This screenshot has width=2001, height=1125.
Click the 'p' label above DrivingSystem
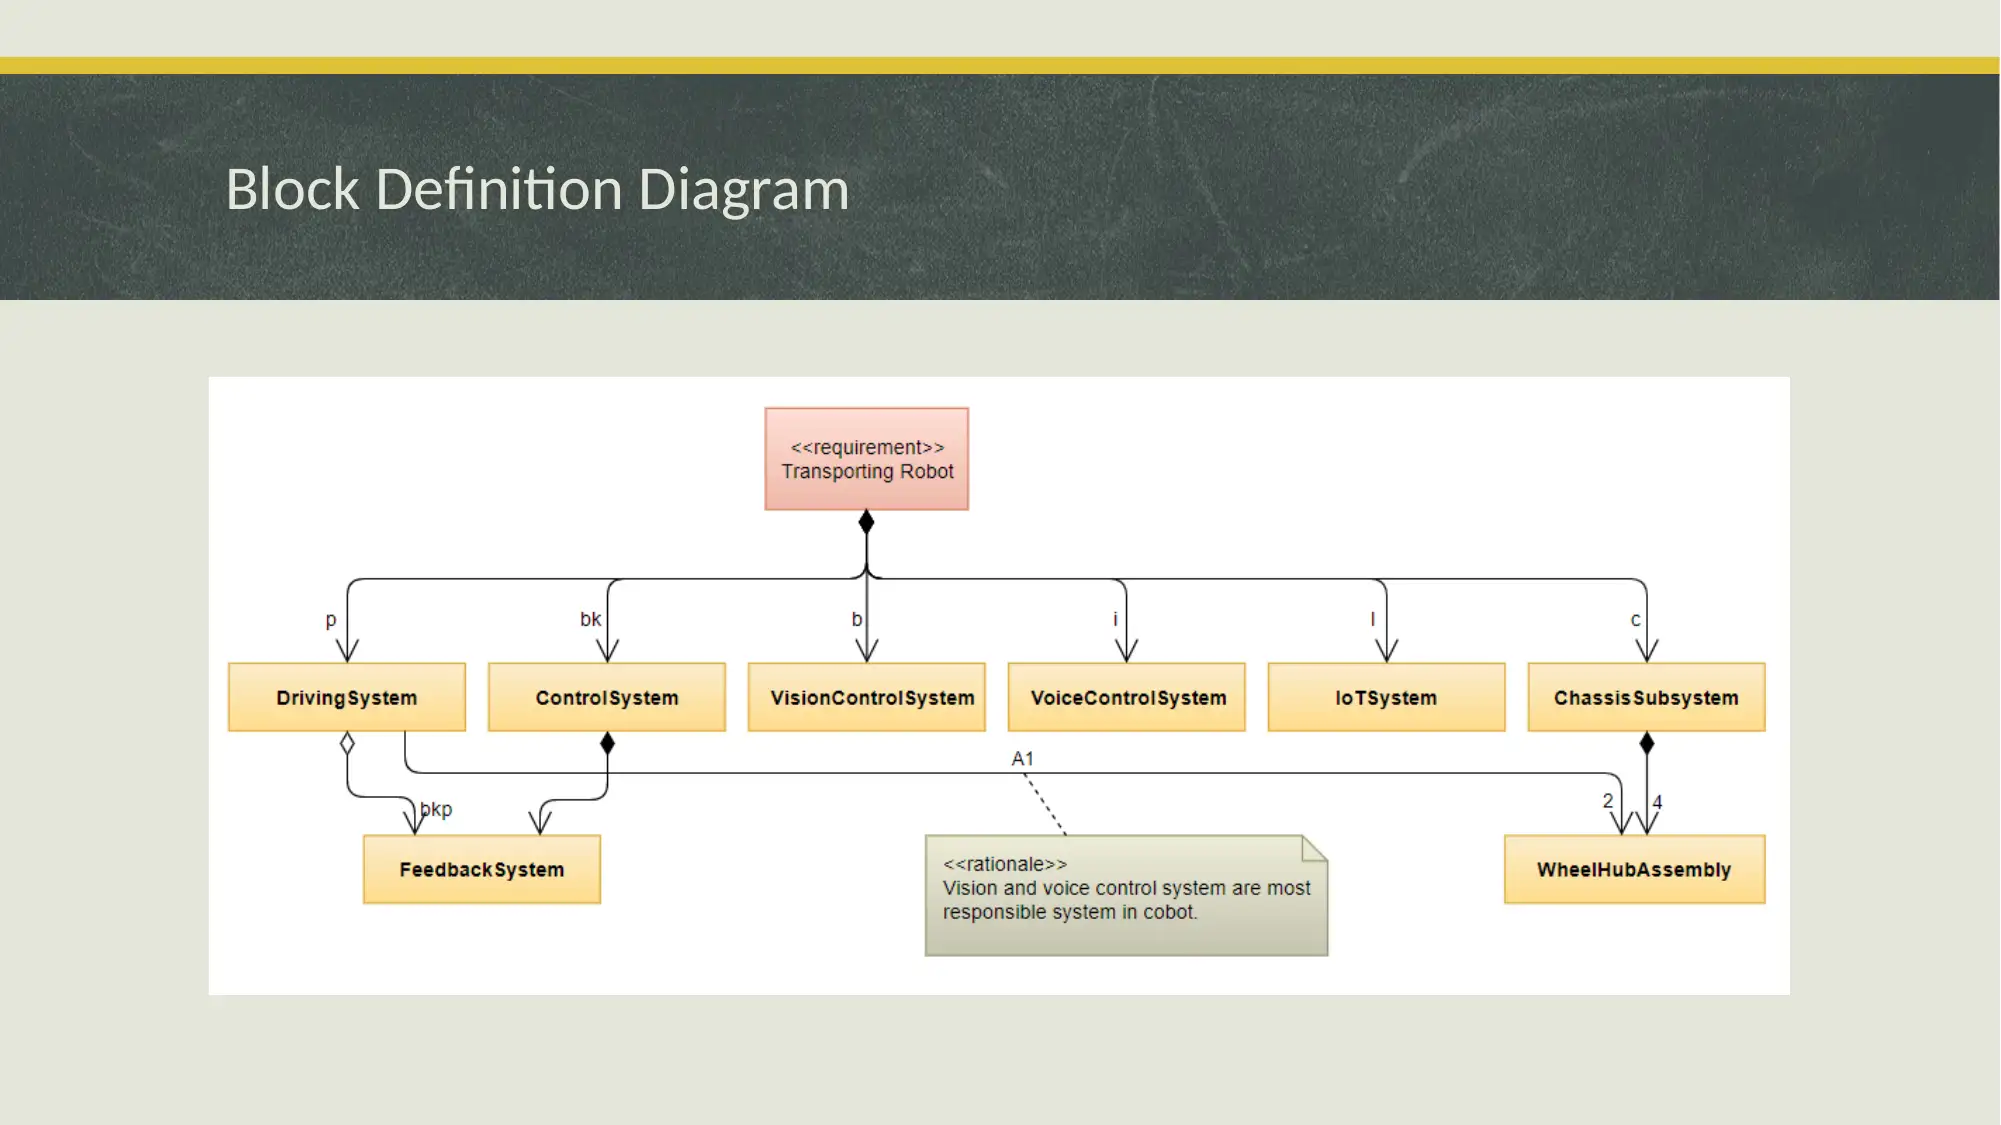click(x=331, y=620)
